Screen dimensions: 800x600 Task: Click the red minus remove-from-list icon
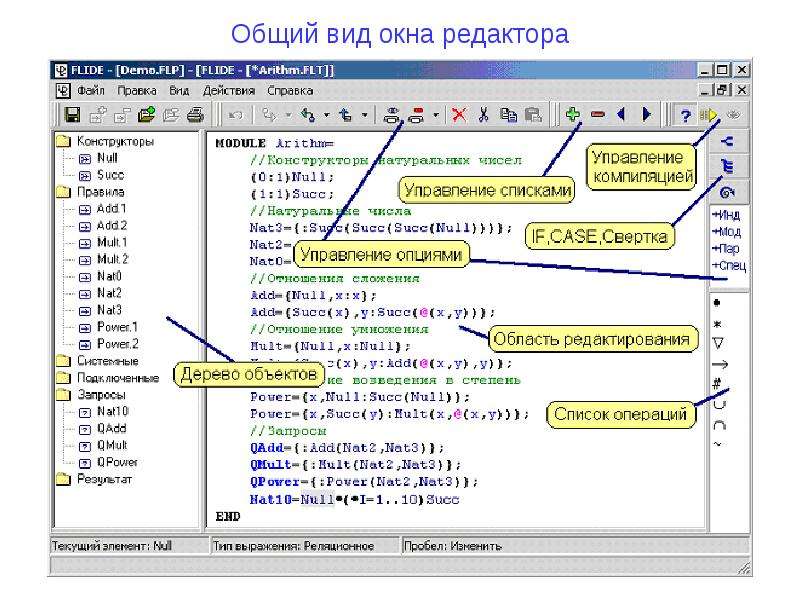(597, 115)
